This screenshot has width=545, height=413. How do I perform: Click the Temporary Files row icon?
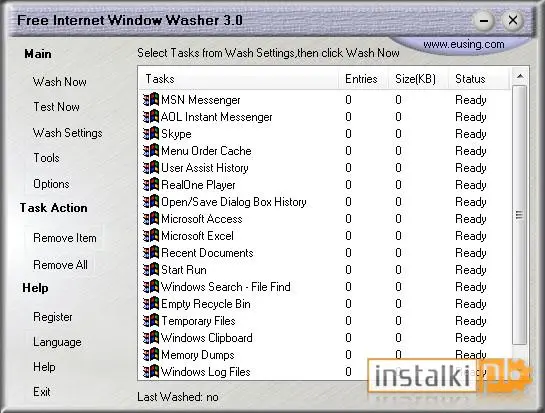click(x=151, y=321)
